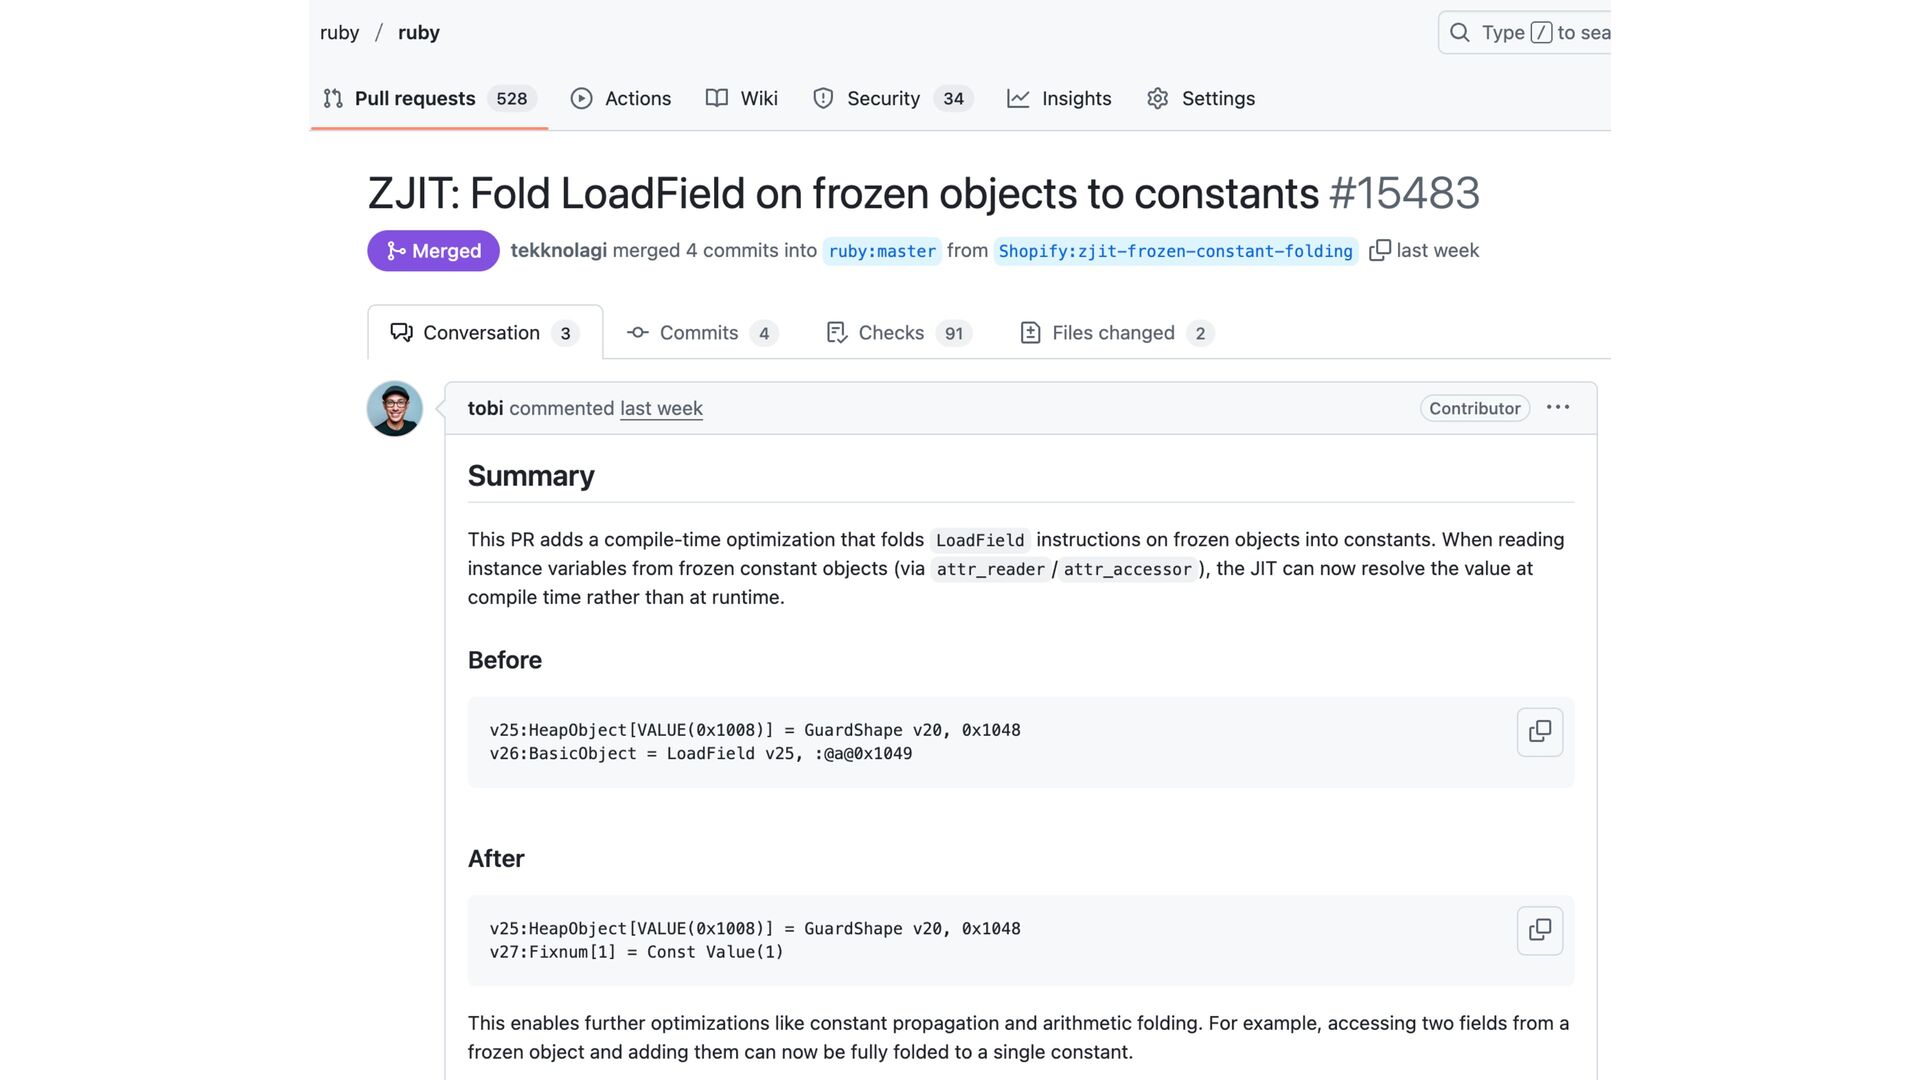
Task: Open repository Settings
Action: coord(1201,98)
